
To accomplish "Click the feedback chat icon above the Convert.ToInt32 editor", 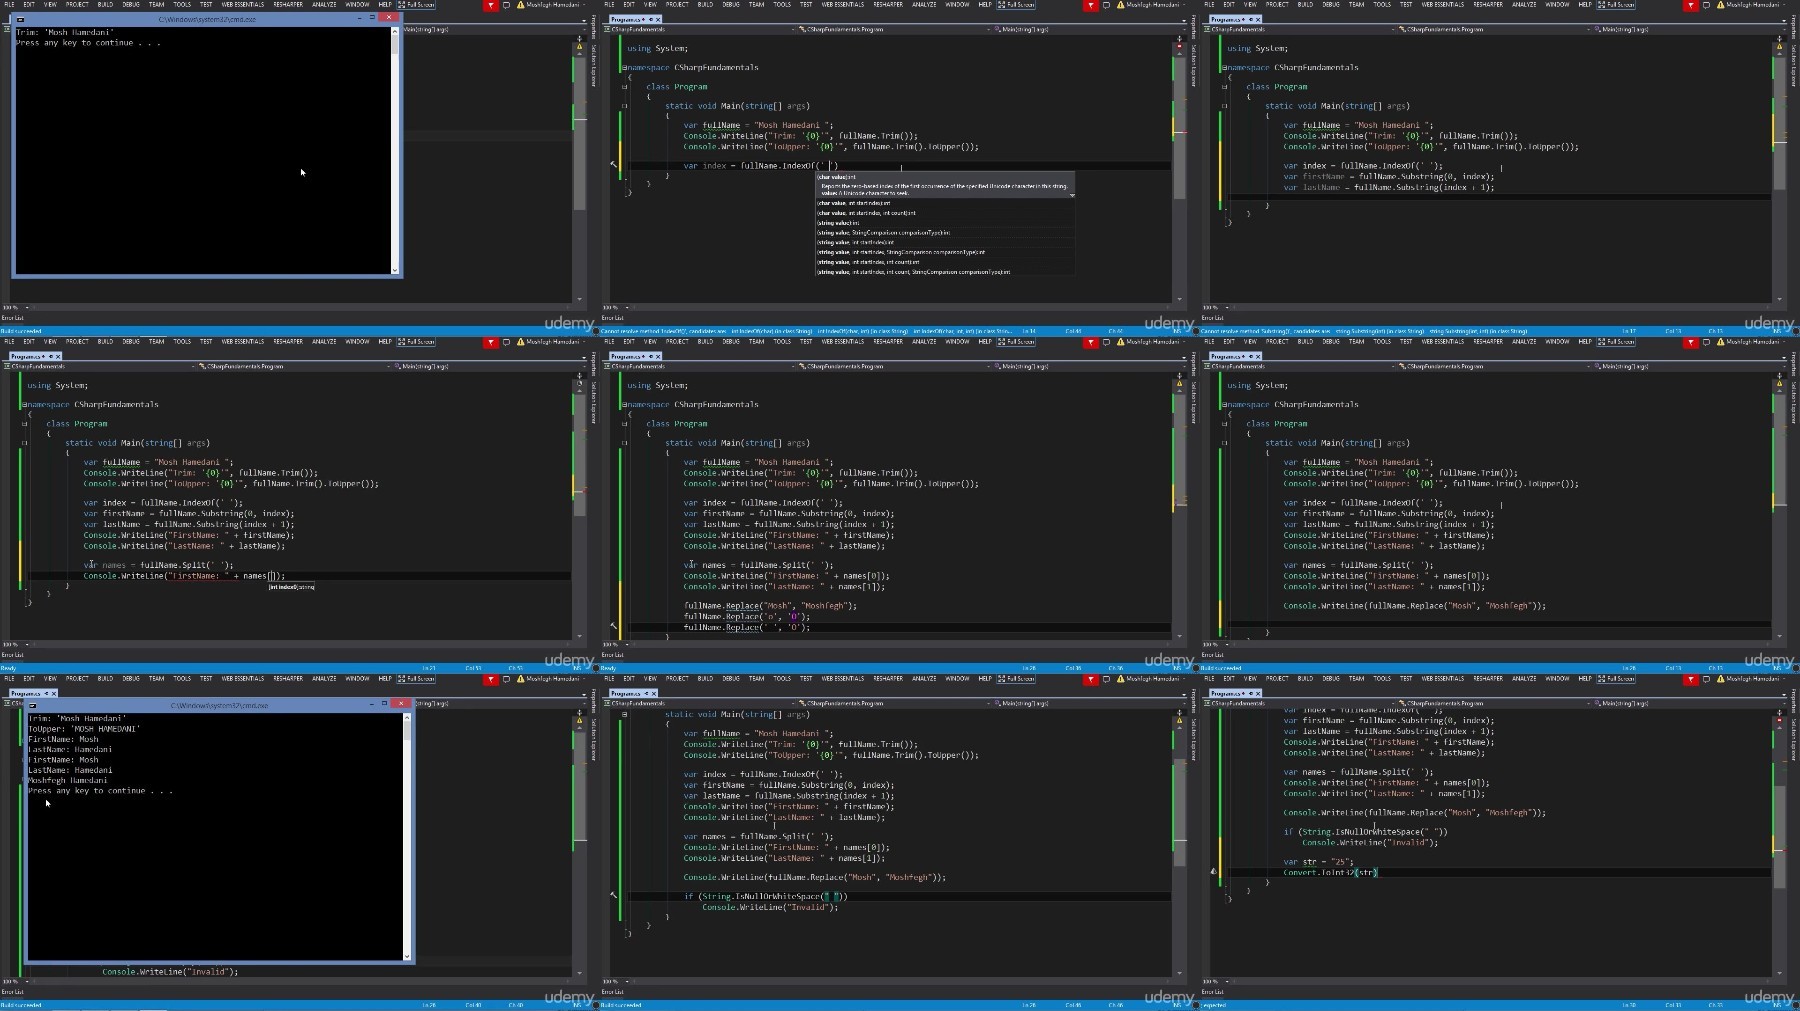I will click(x=1706, y=679).
